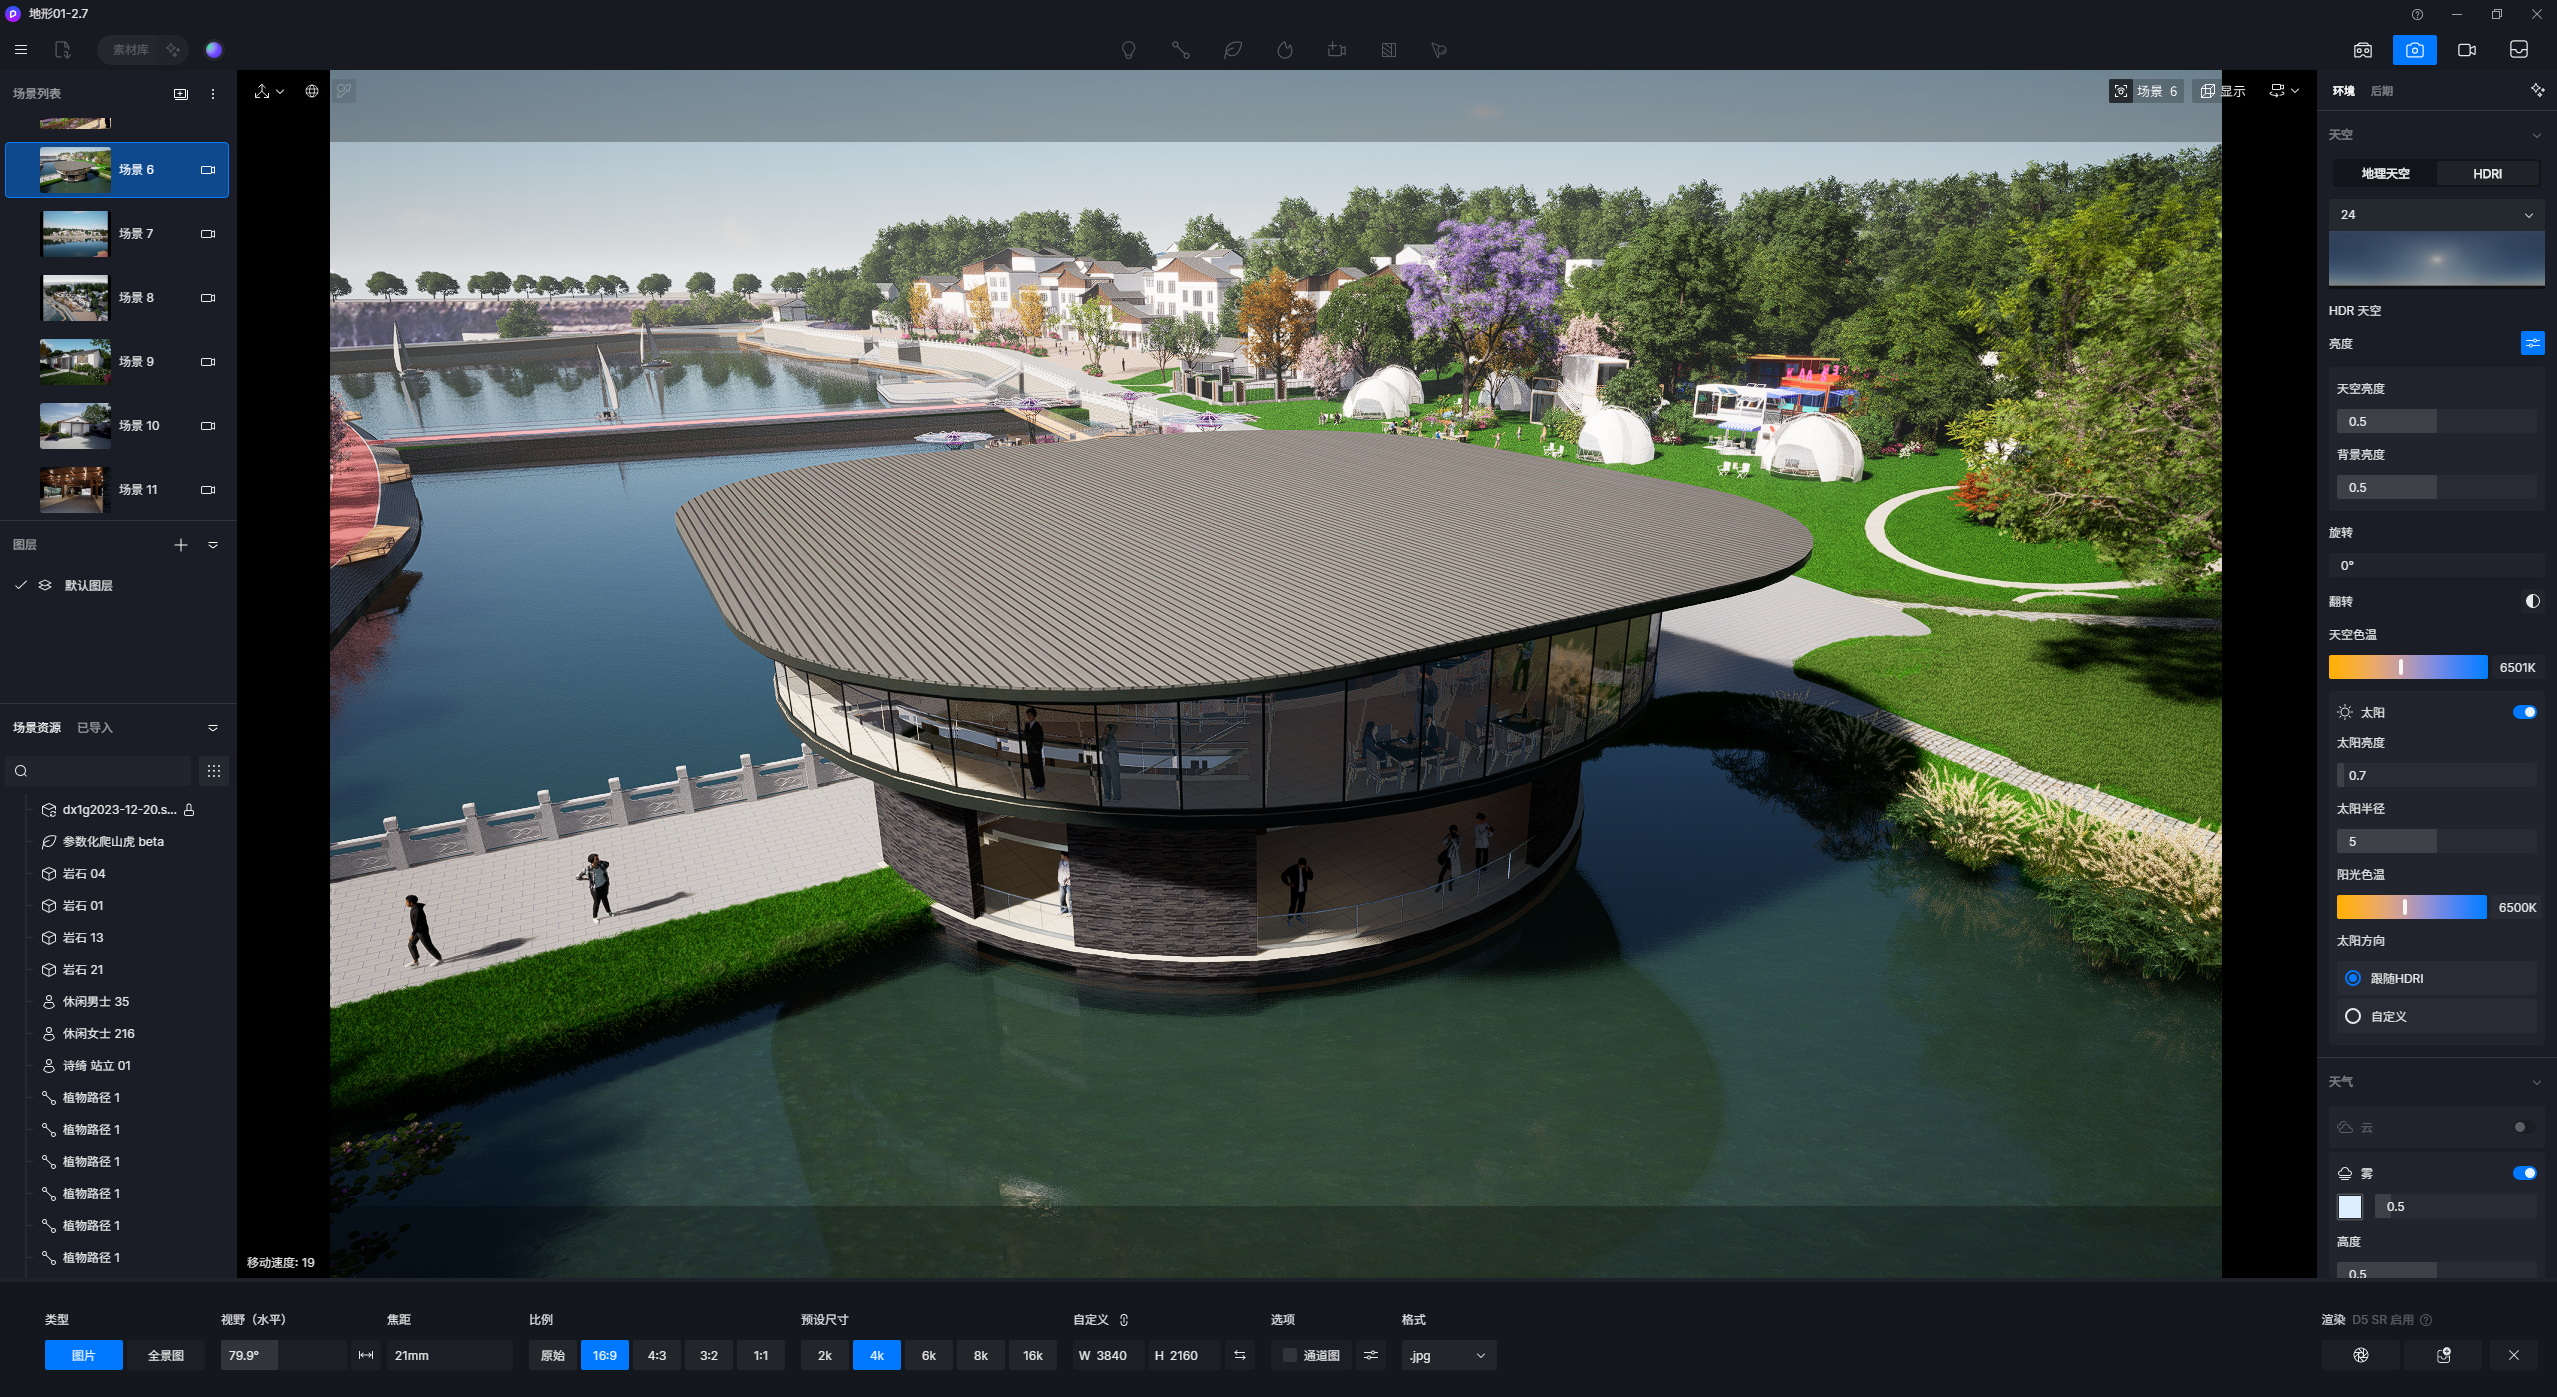Click the add scene icon in scene list

tap(181, 94)
